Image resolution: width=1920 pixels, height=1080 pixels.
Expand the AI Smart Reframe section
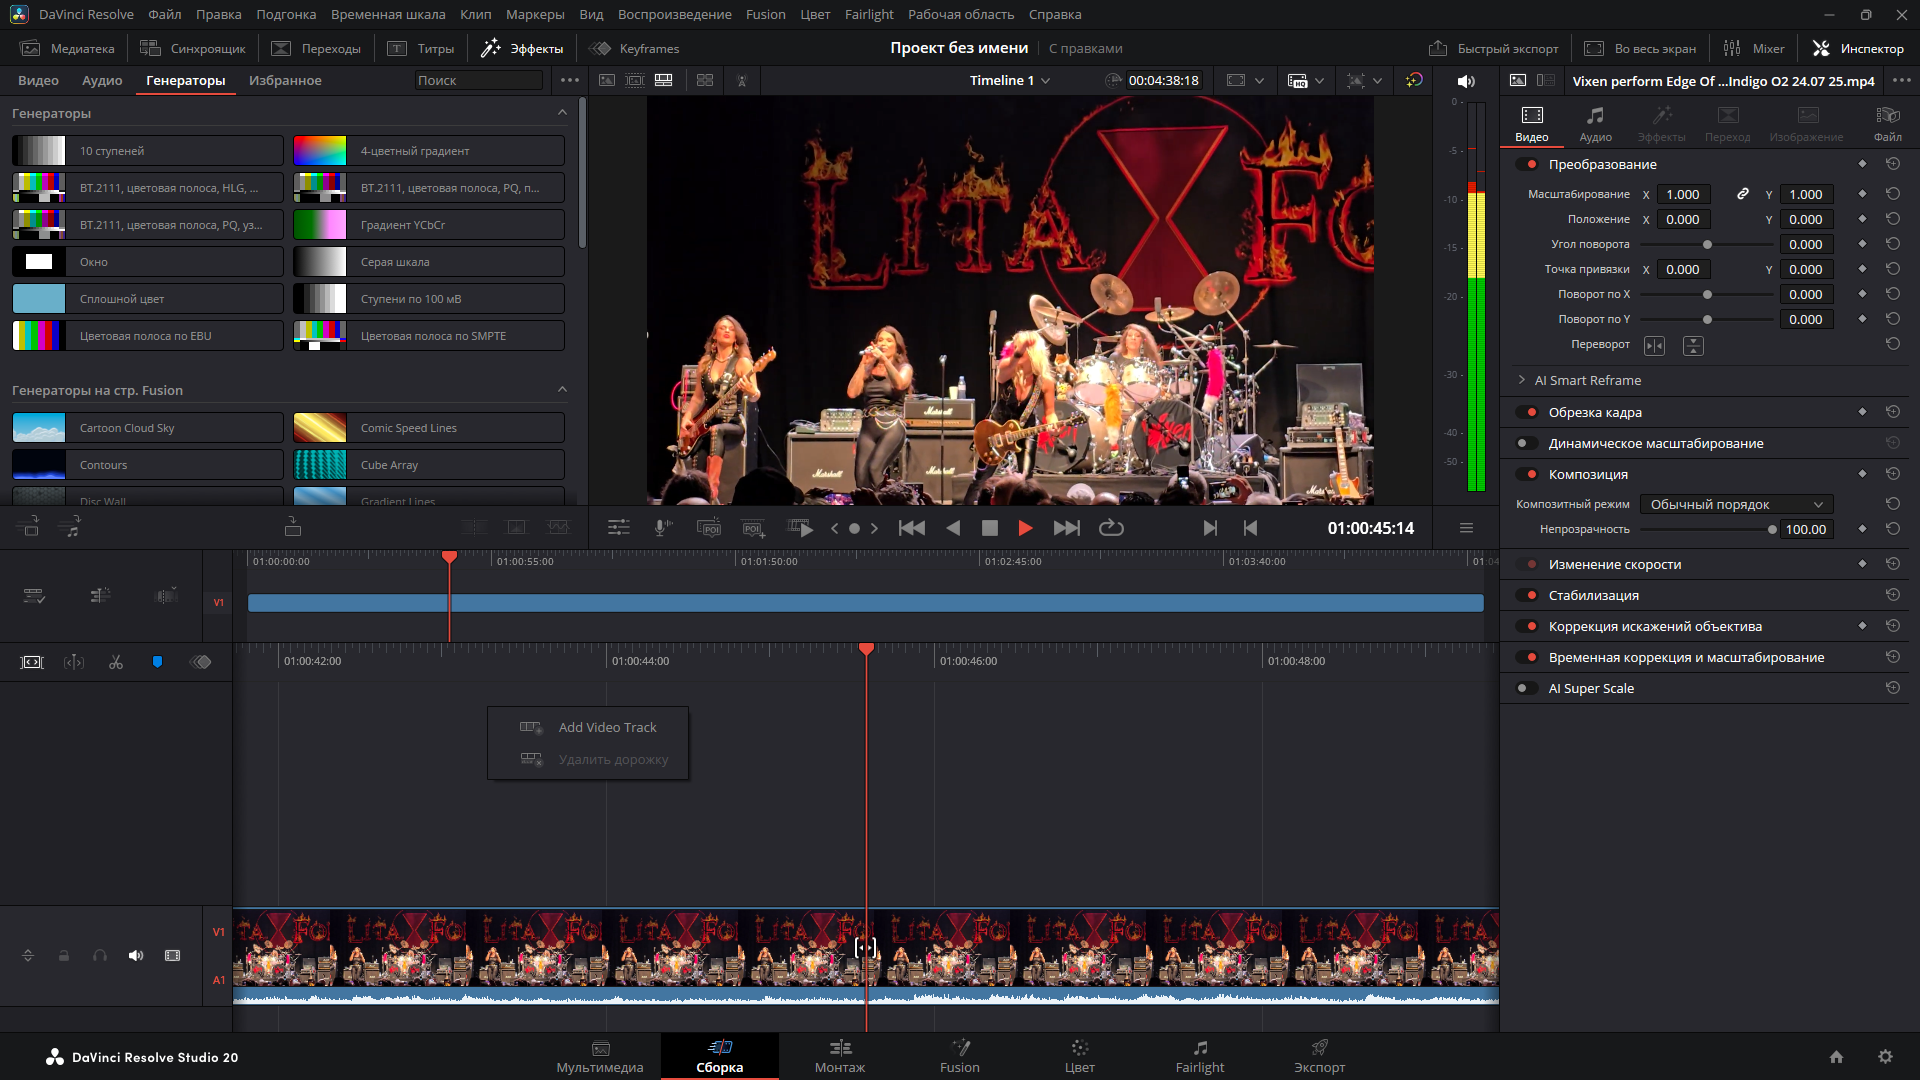pyautogui.click(x=1522, y=380)
